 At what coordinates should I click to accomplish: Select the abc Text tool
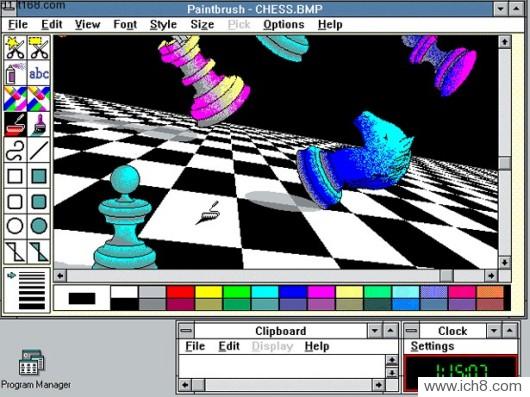(39, 73)
